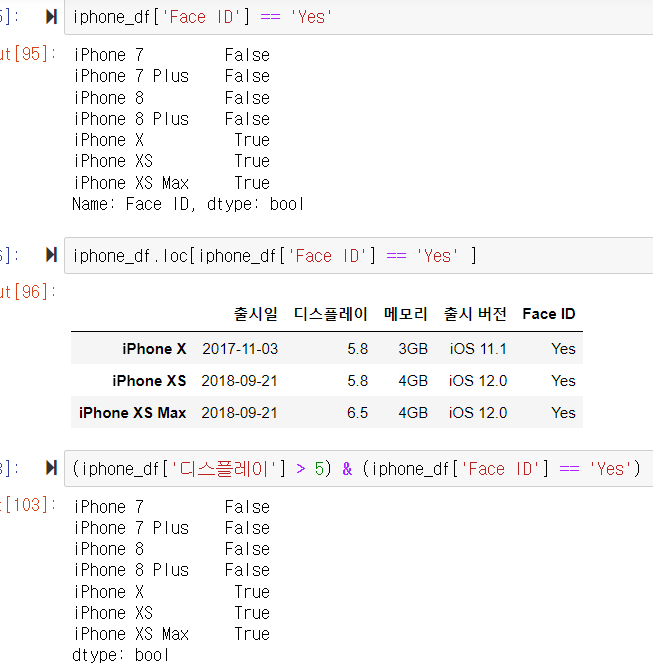The width and height of the screenshot is (653, 670).
Task: Click the iPhone XS Max row label in table
Action: (132, 413)
